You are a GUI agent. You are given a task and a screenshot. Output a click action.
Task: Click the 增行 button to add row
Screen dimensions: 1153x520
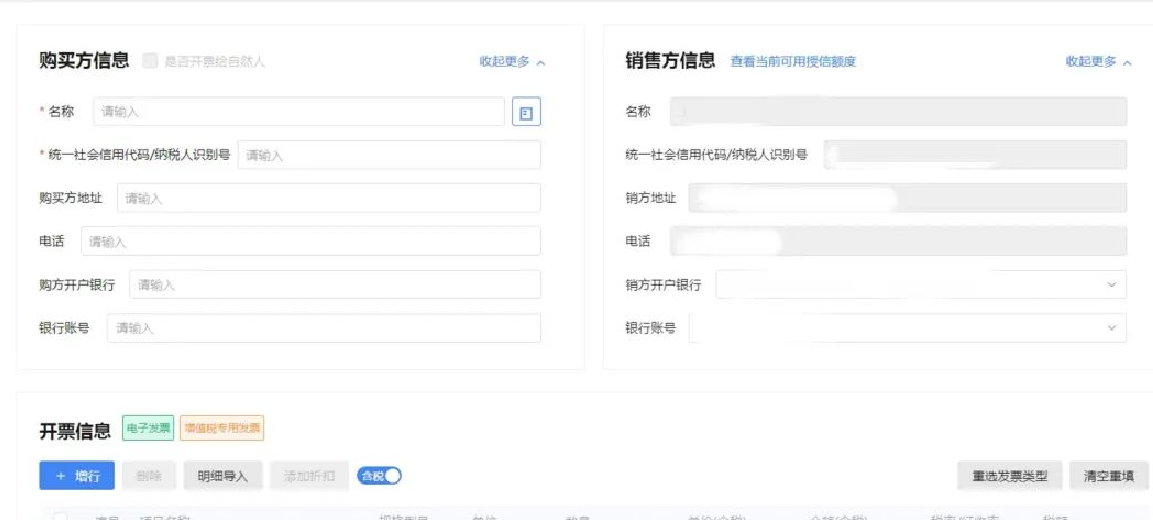pos(77,476)
